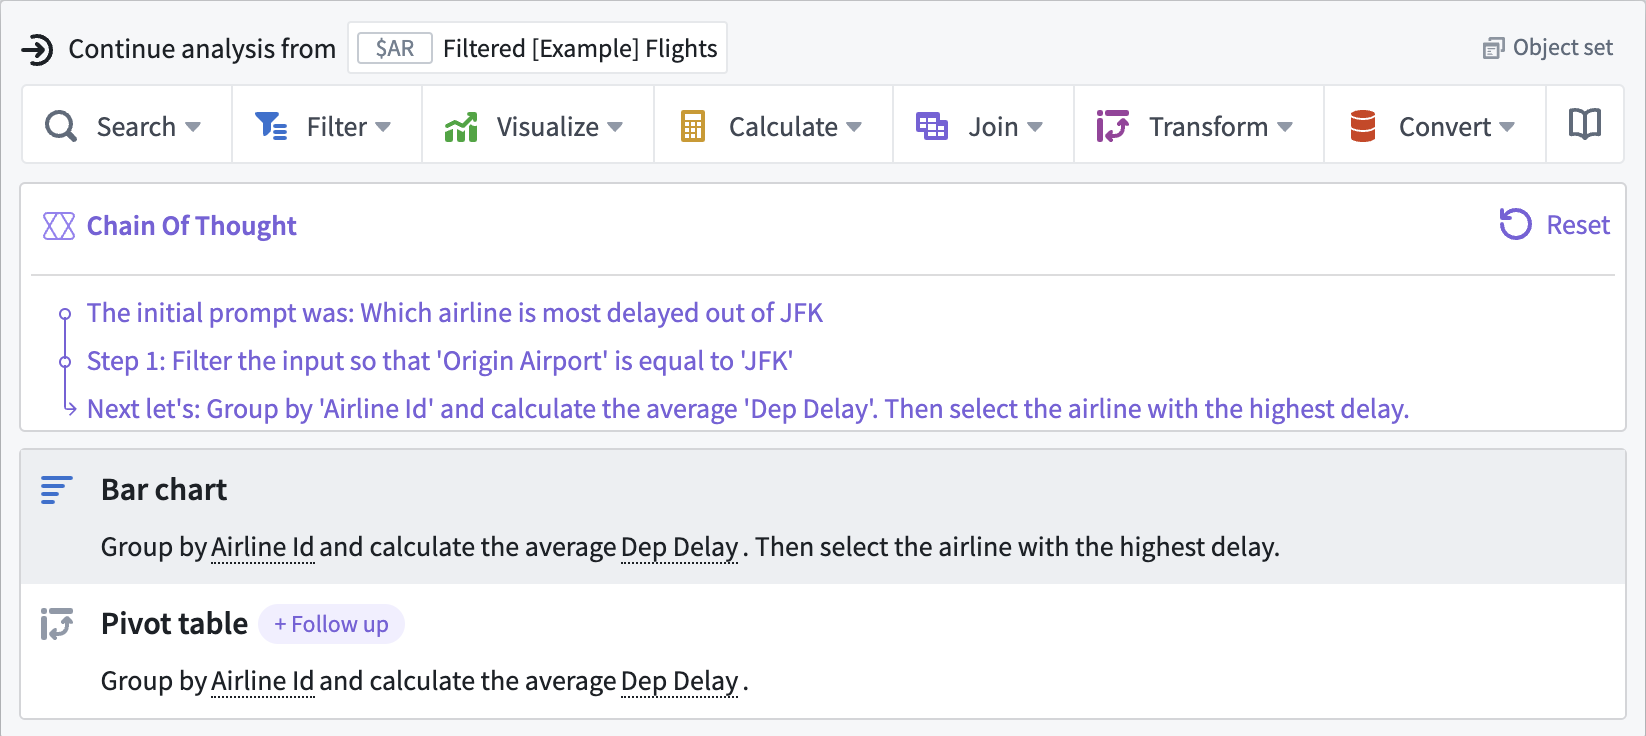Click the + Follow up button

click(331, 624)
